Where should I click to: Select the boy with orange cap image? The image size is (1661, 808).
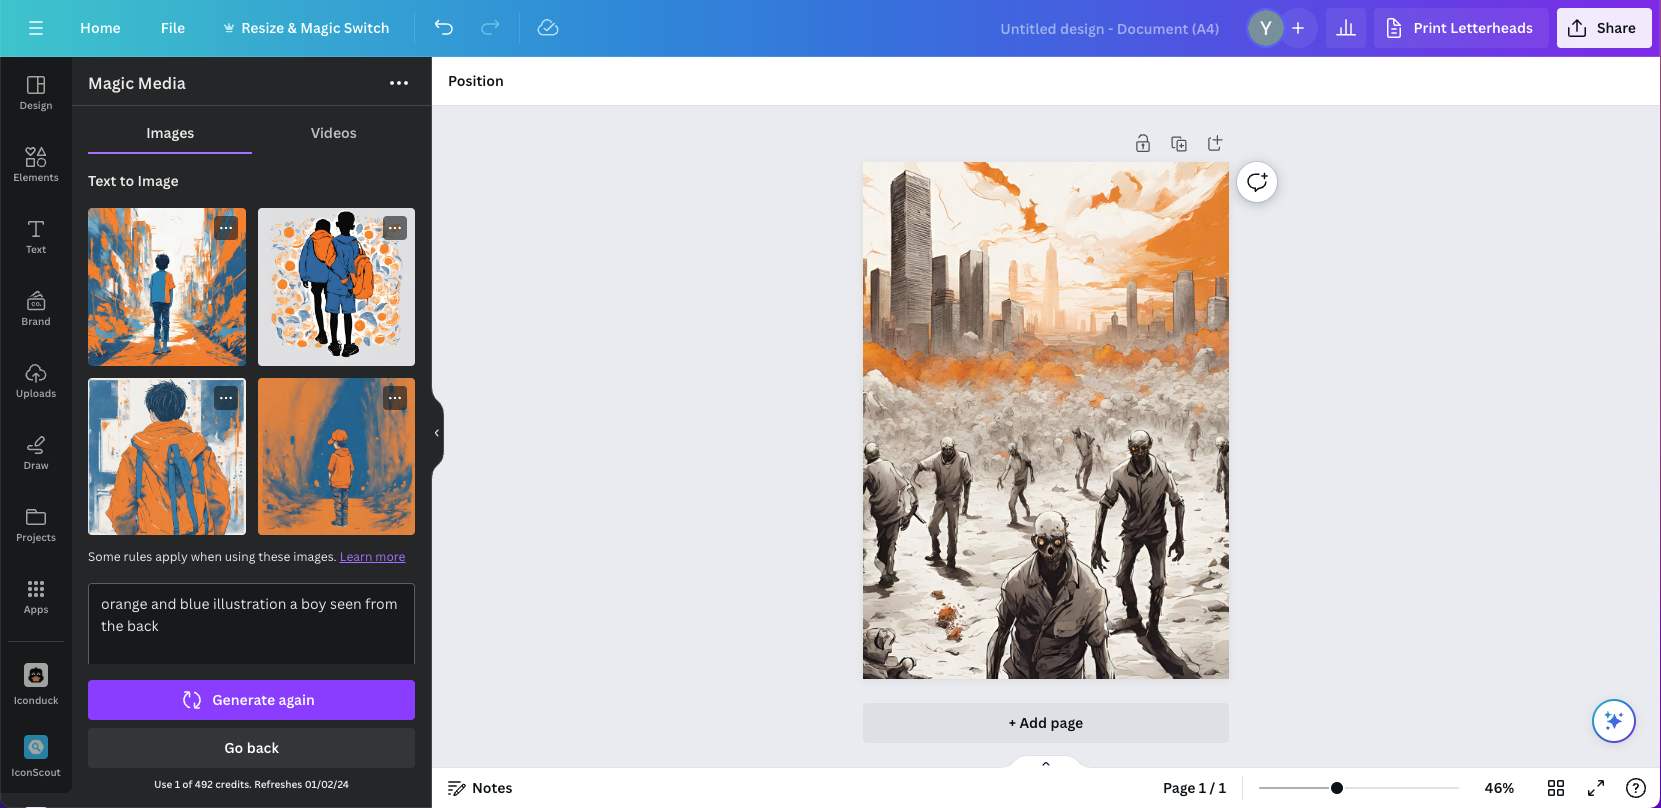click(x=336, y=457)
